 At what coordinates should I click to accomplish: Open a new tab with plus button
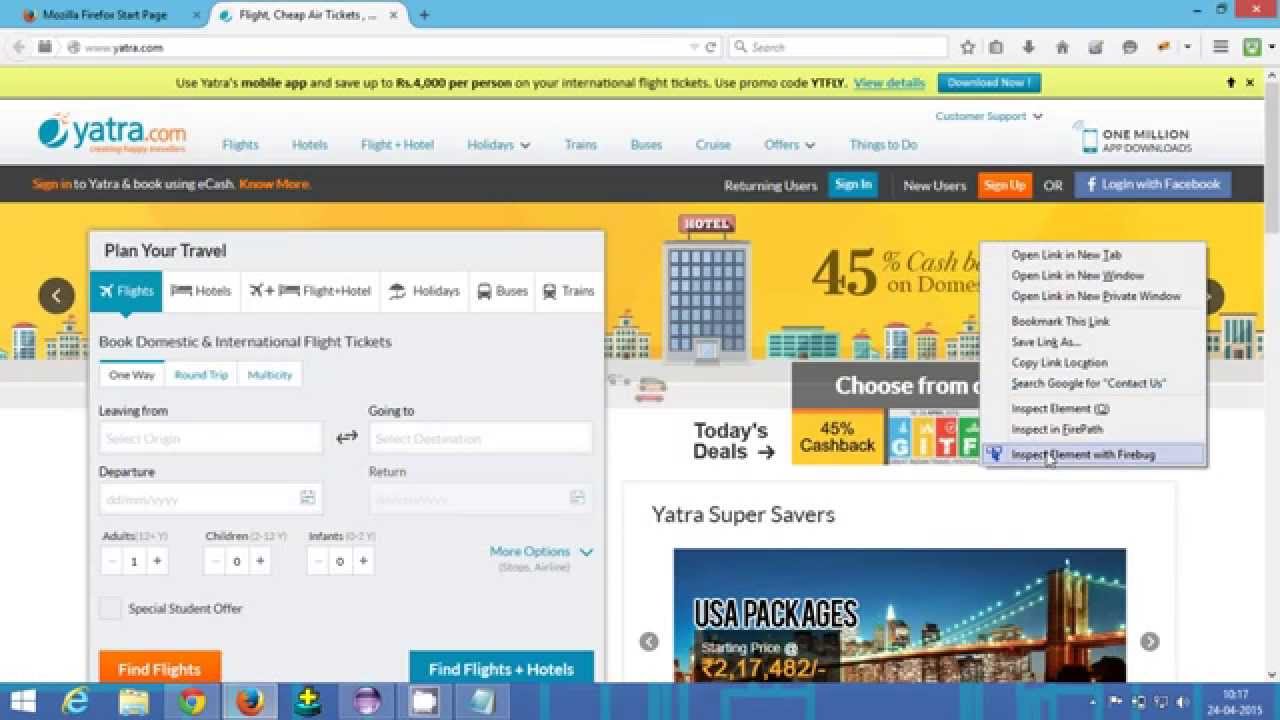point(424,15)
